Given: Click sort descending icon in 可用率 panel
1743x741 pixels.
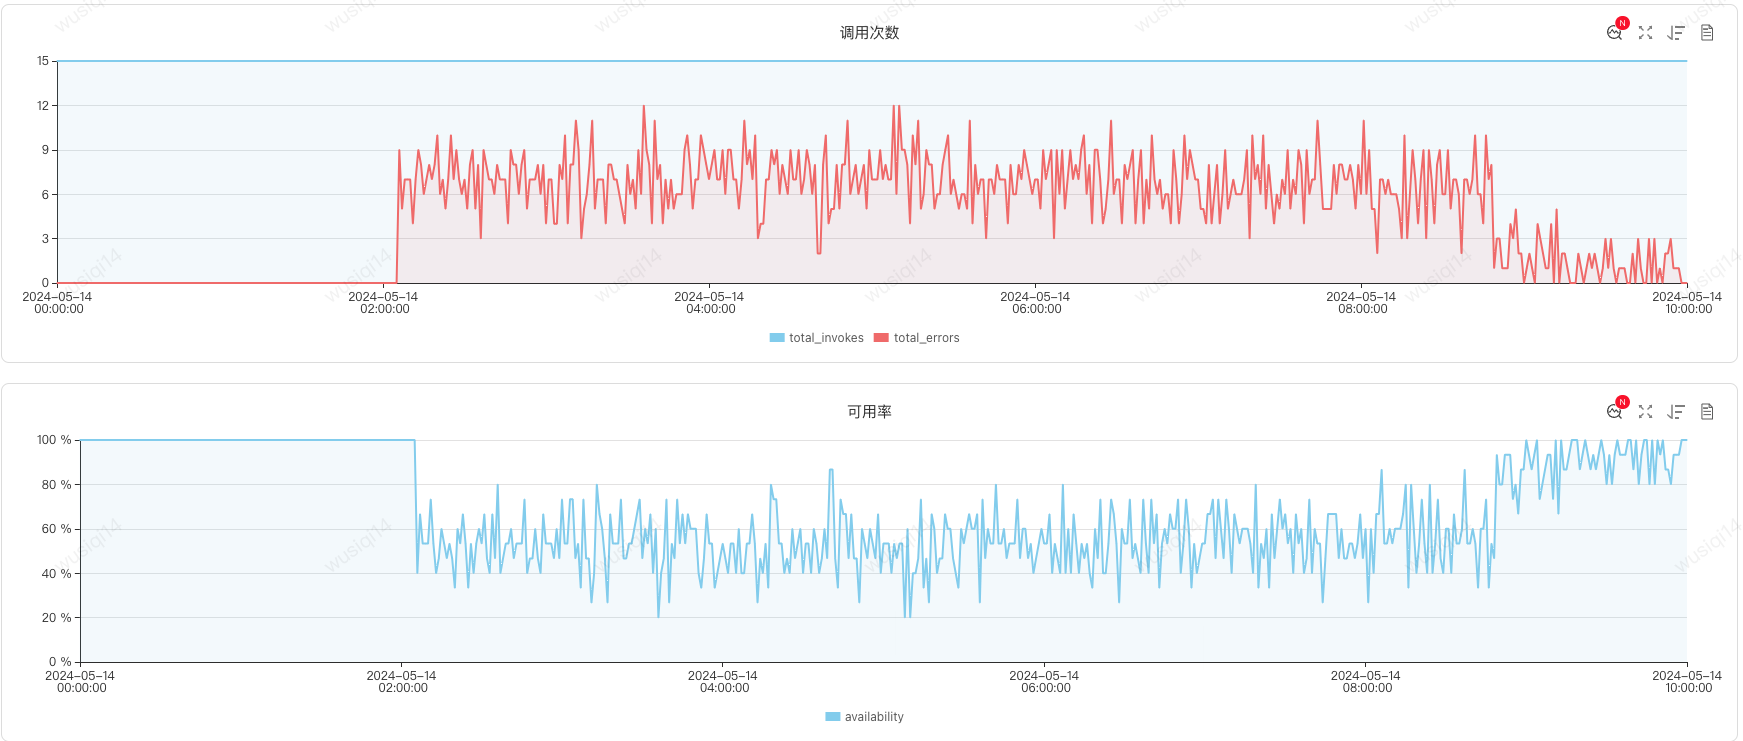Looking at the screenshot, I should [1676, 412].
